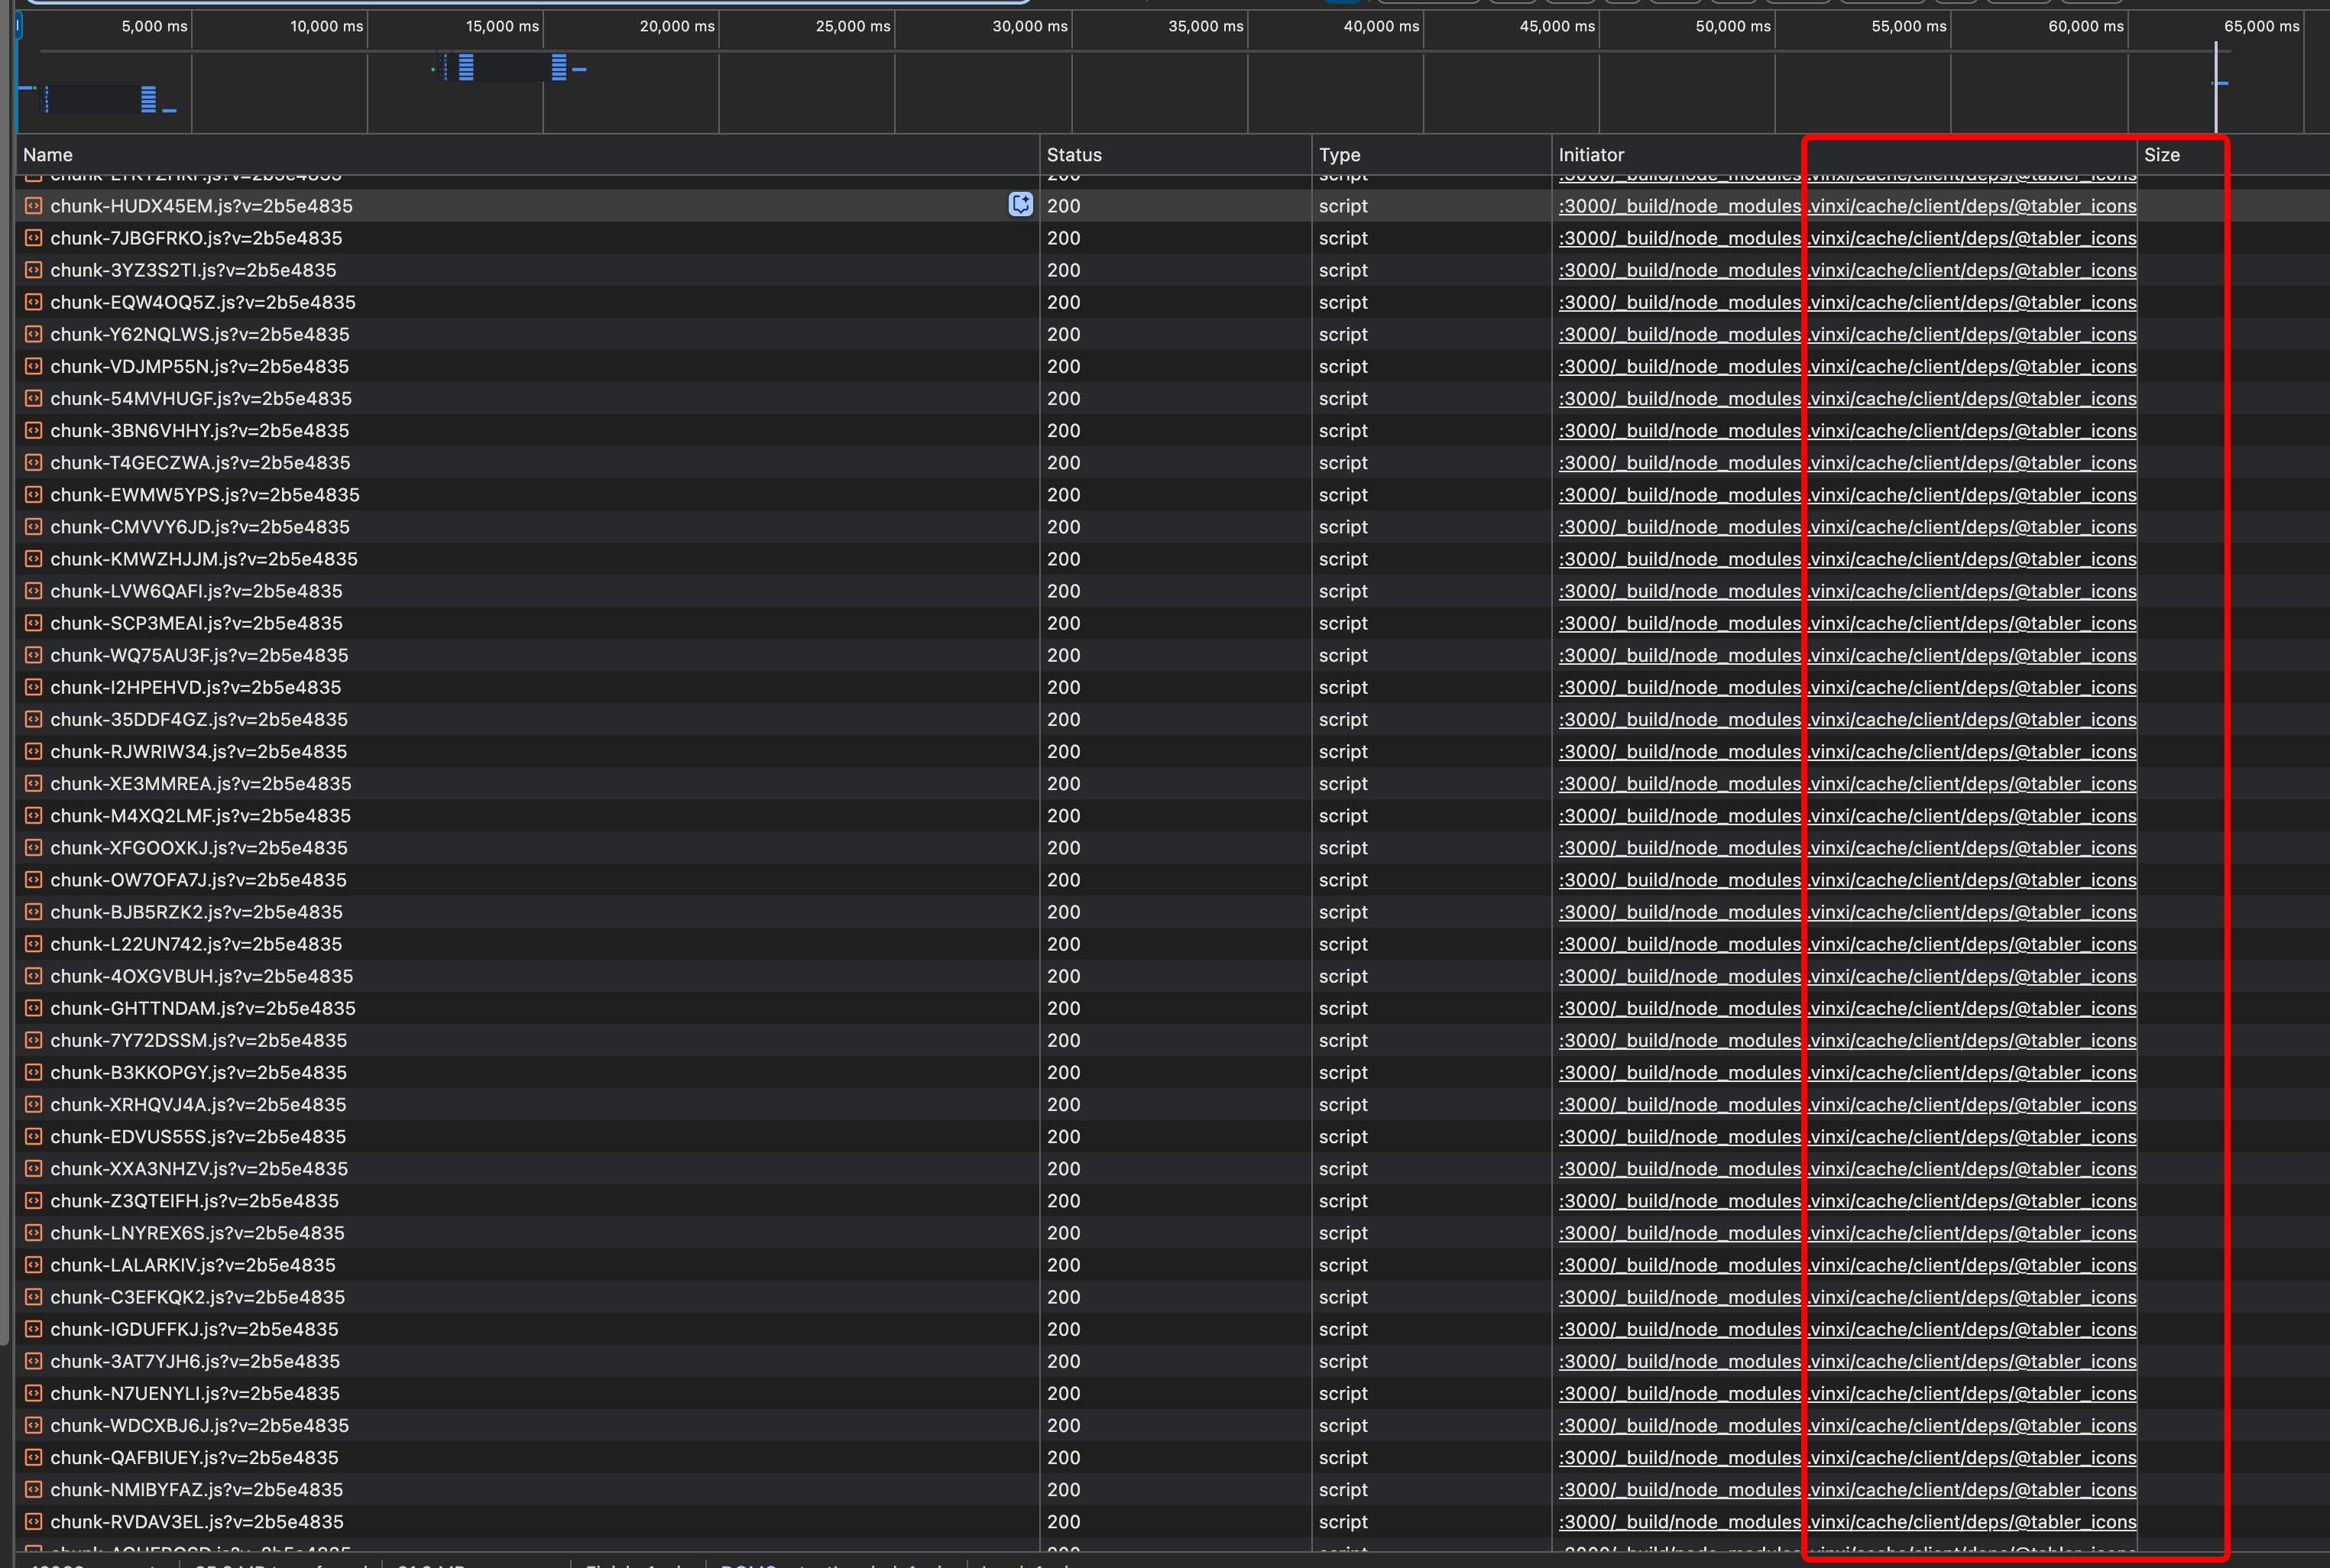
Task: Select the chunk-N7UENYLI.js?v=2b5e4835 request name
Action: pos(195,1393)
